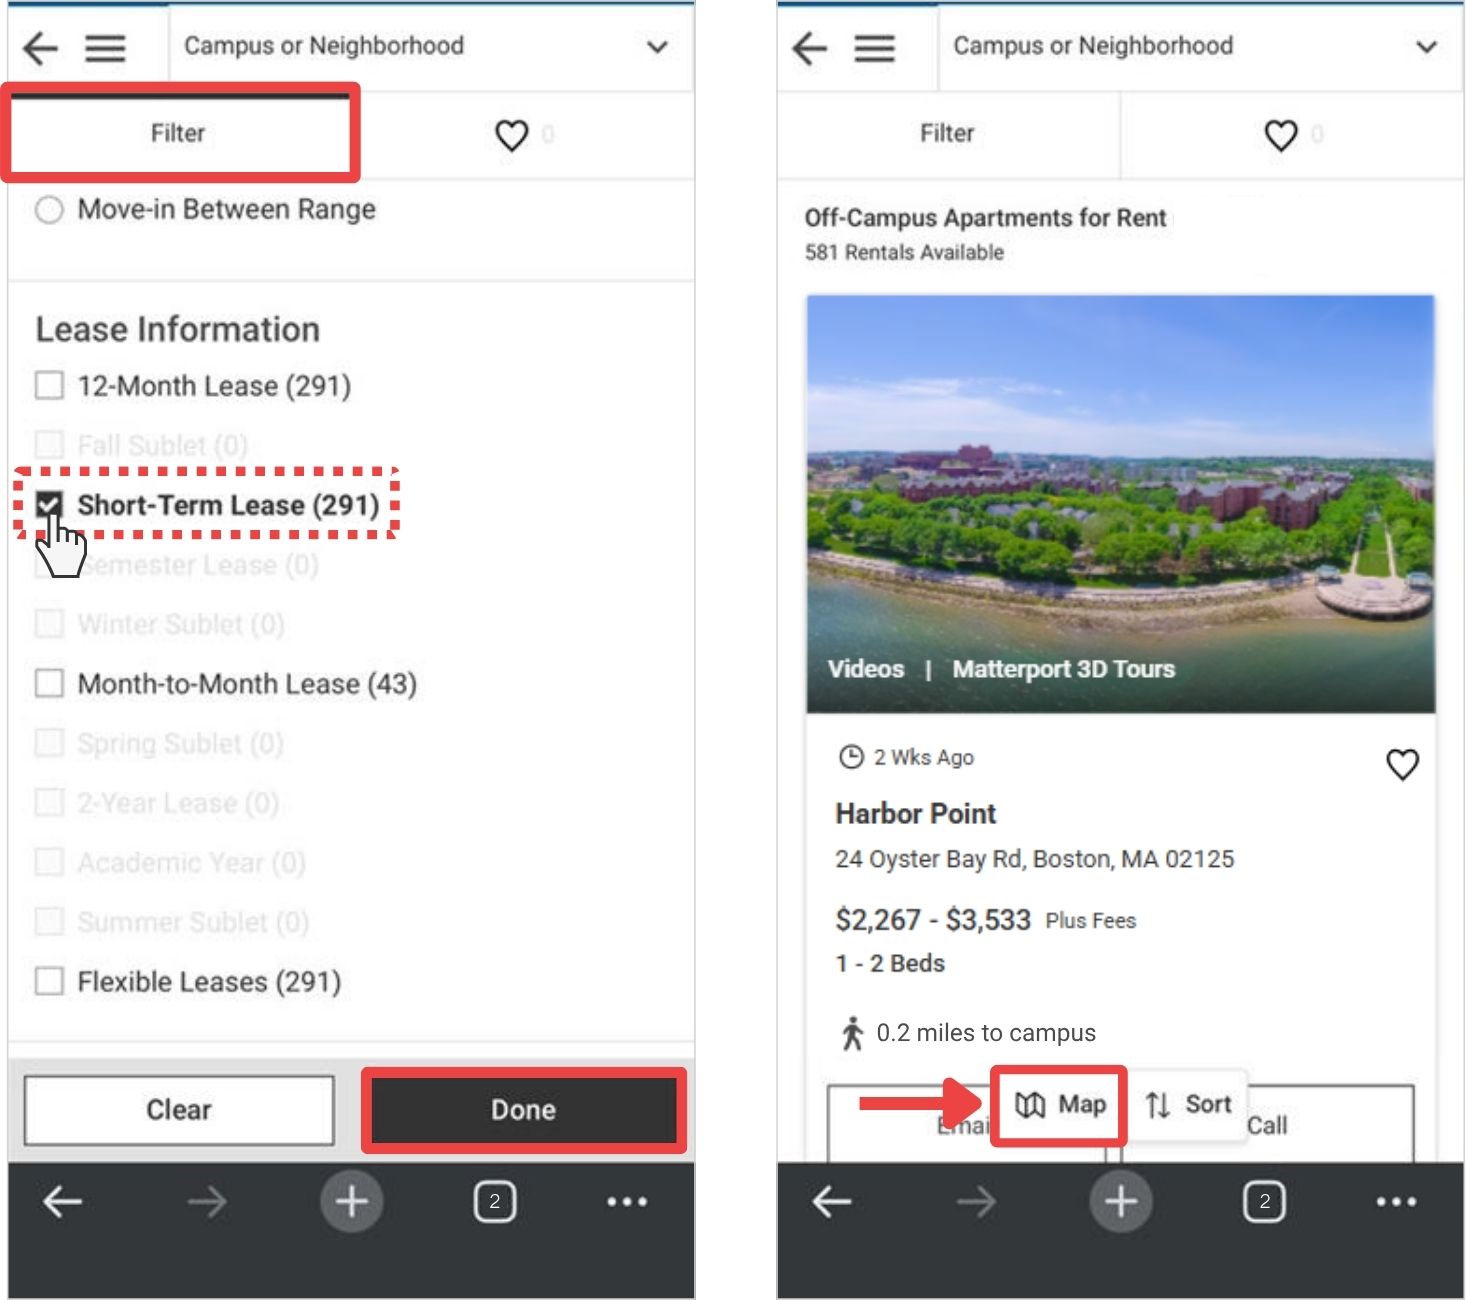Open Map view for rental results
Viewport: 1466px width, 1300px height.
coord(1060,1104)
